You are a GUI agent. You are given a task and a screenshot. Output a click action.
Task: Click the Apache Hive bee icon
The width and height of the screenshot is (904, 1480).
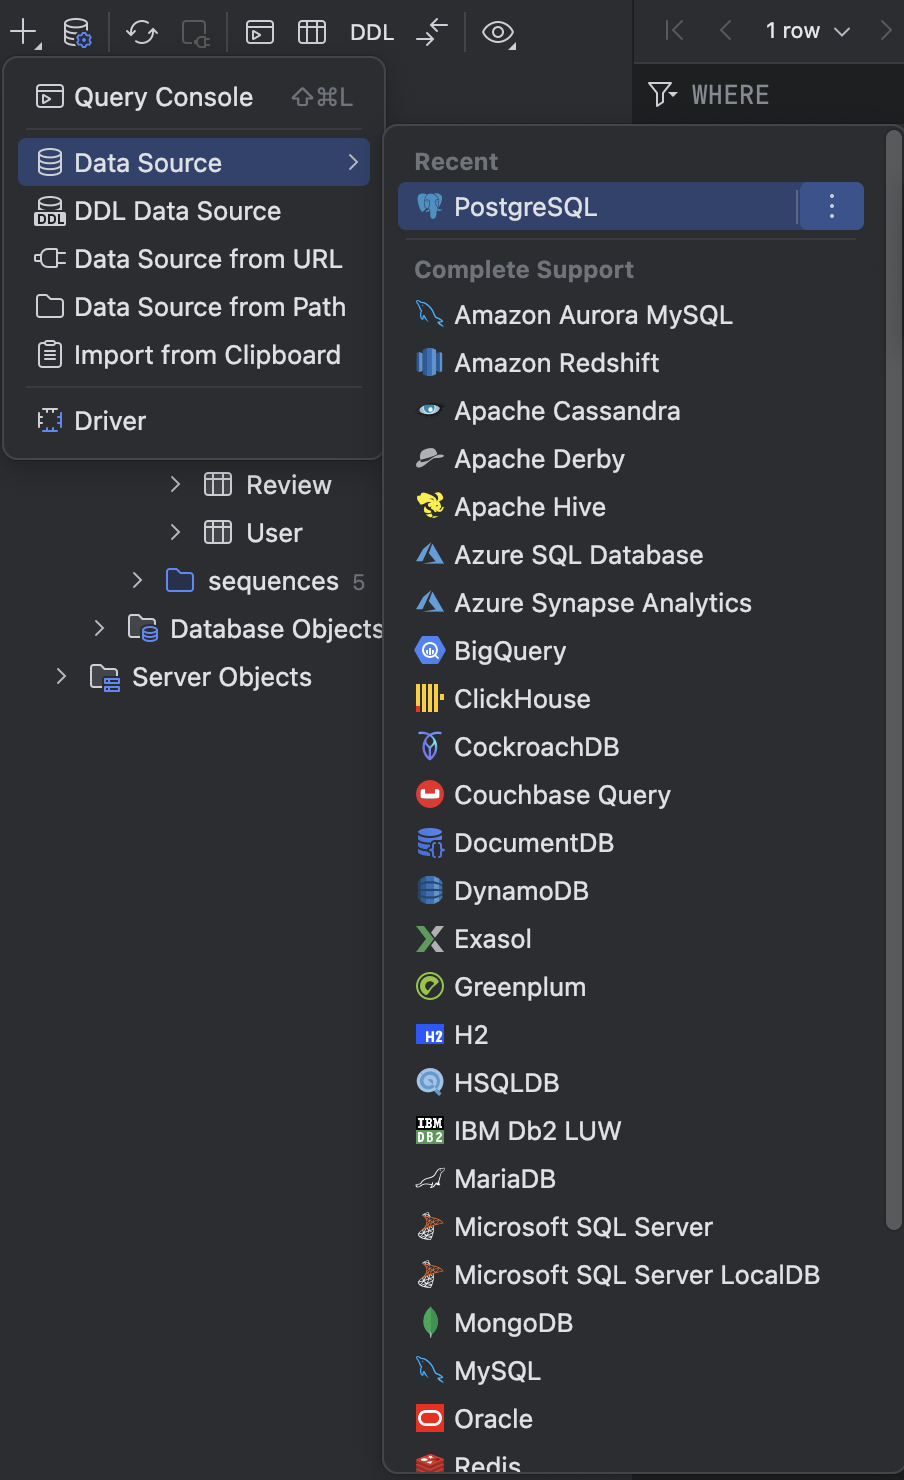point(430,506)
